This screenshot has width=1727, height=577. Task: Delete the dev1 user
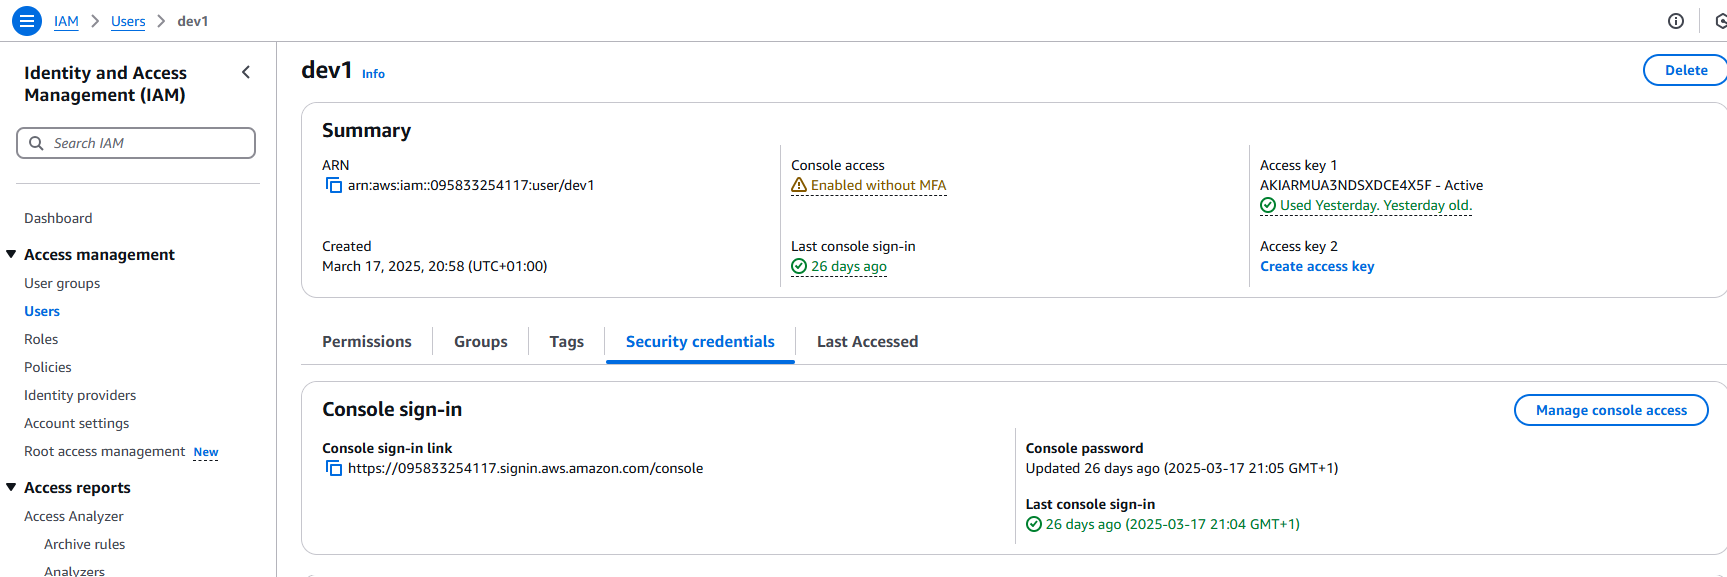click(1686, 70)
